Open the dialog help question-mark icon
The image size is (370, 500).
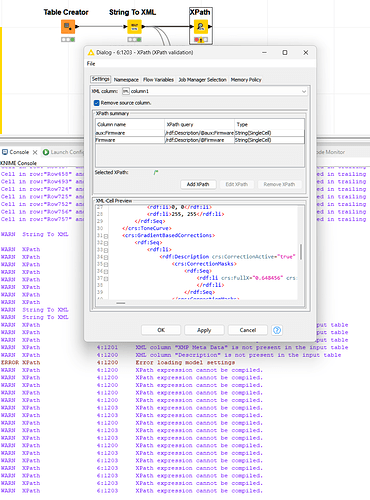[x=277, y=330]
